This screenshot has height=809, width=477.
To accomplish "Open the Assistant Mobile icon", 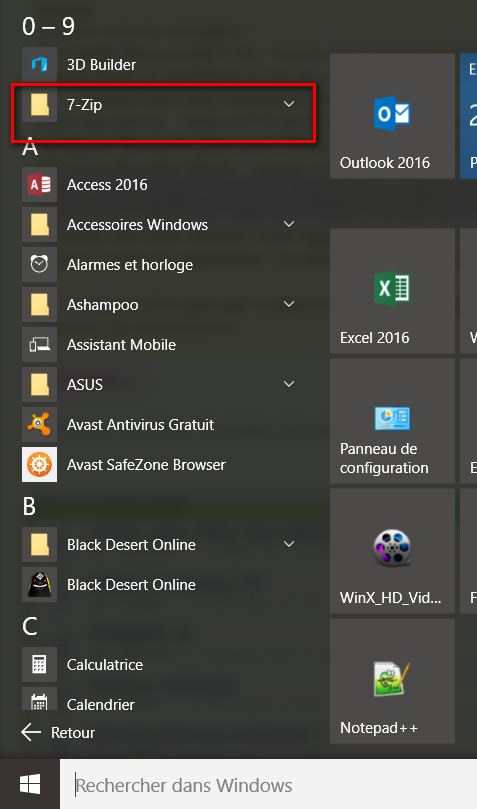I will [39, 345].
